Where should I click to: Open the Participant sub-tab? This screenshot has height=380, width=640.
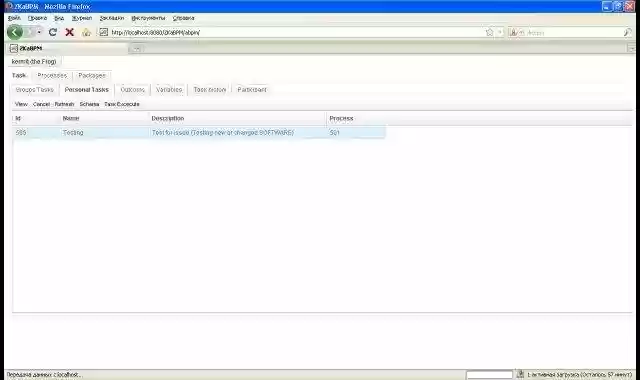click(252, 90)
